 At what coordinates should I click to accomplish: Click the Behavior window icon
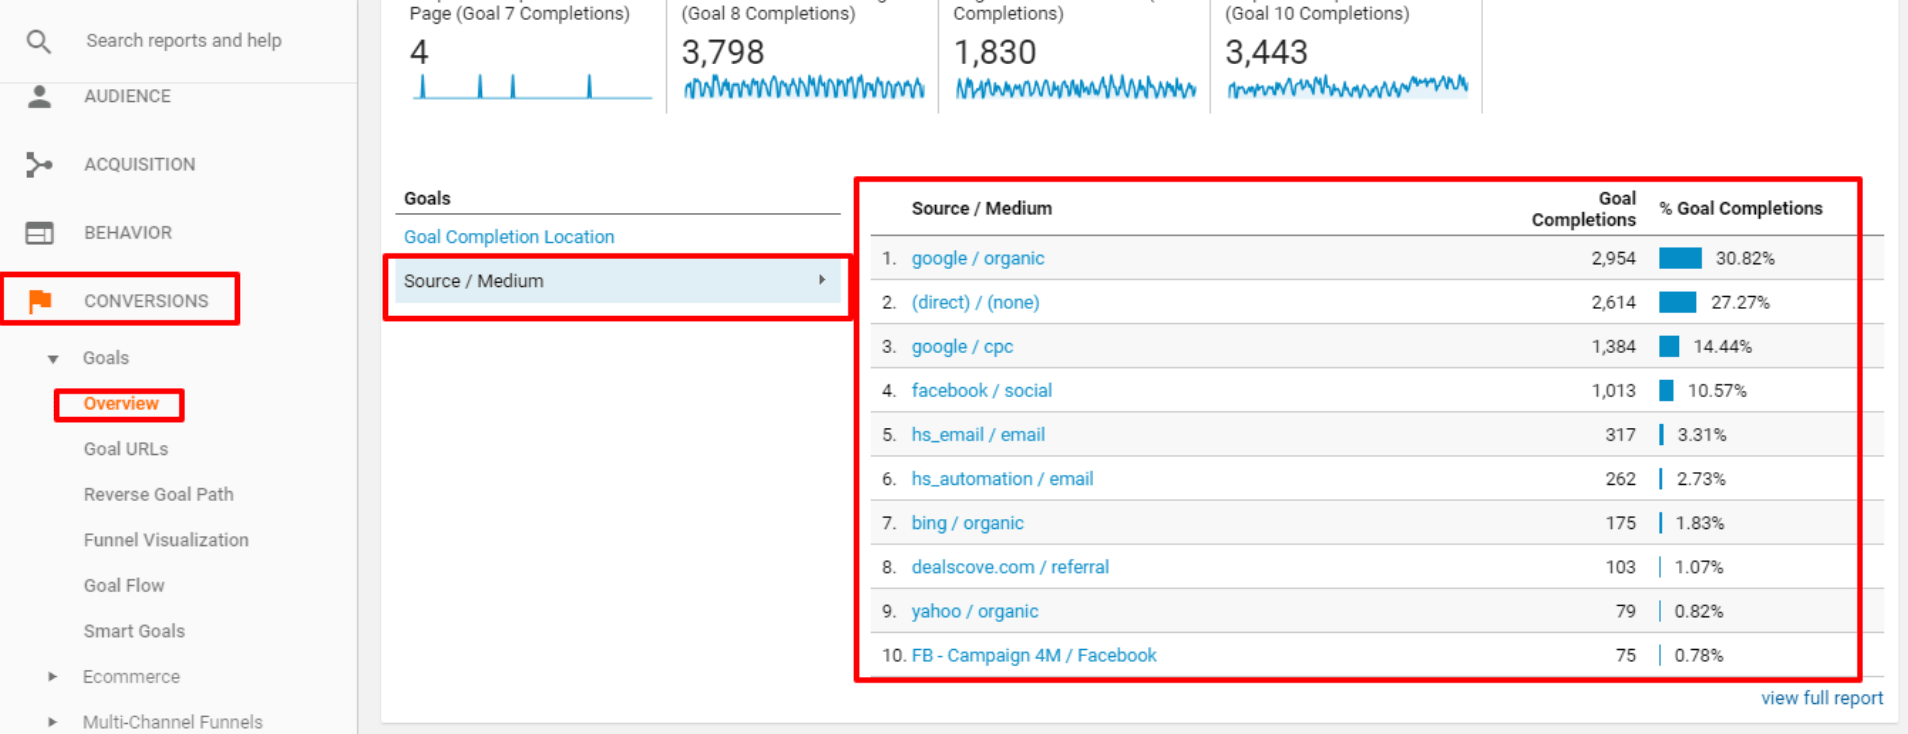click(39, 233)
